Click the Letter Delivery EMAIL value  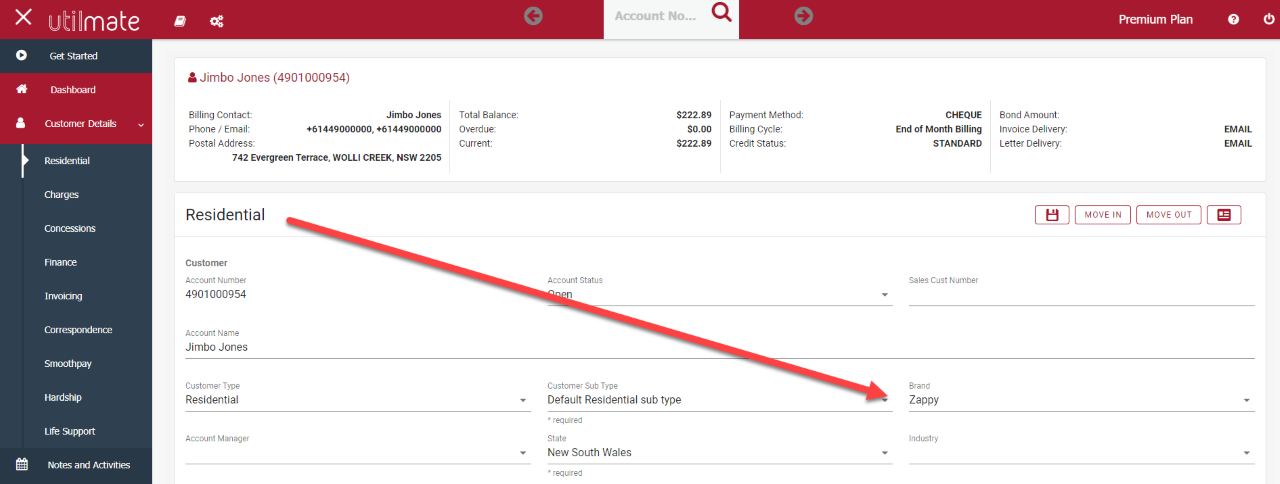tap(1238, 143)
